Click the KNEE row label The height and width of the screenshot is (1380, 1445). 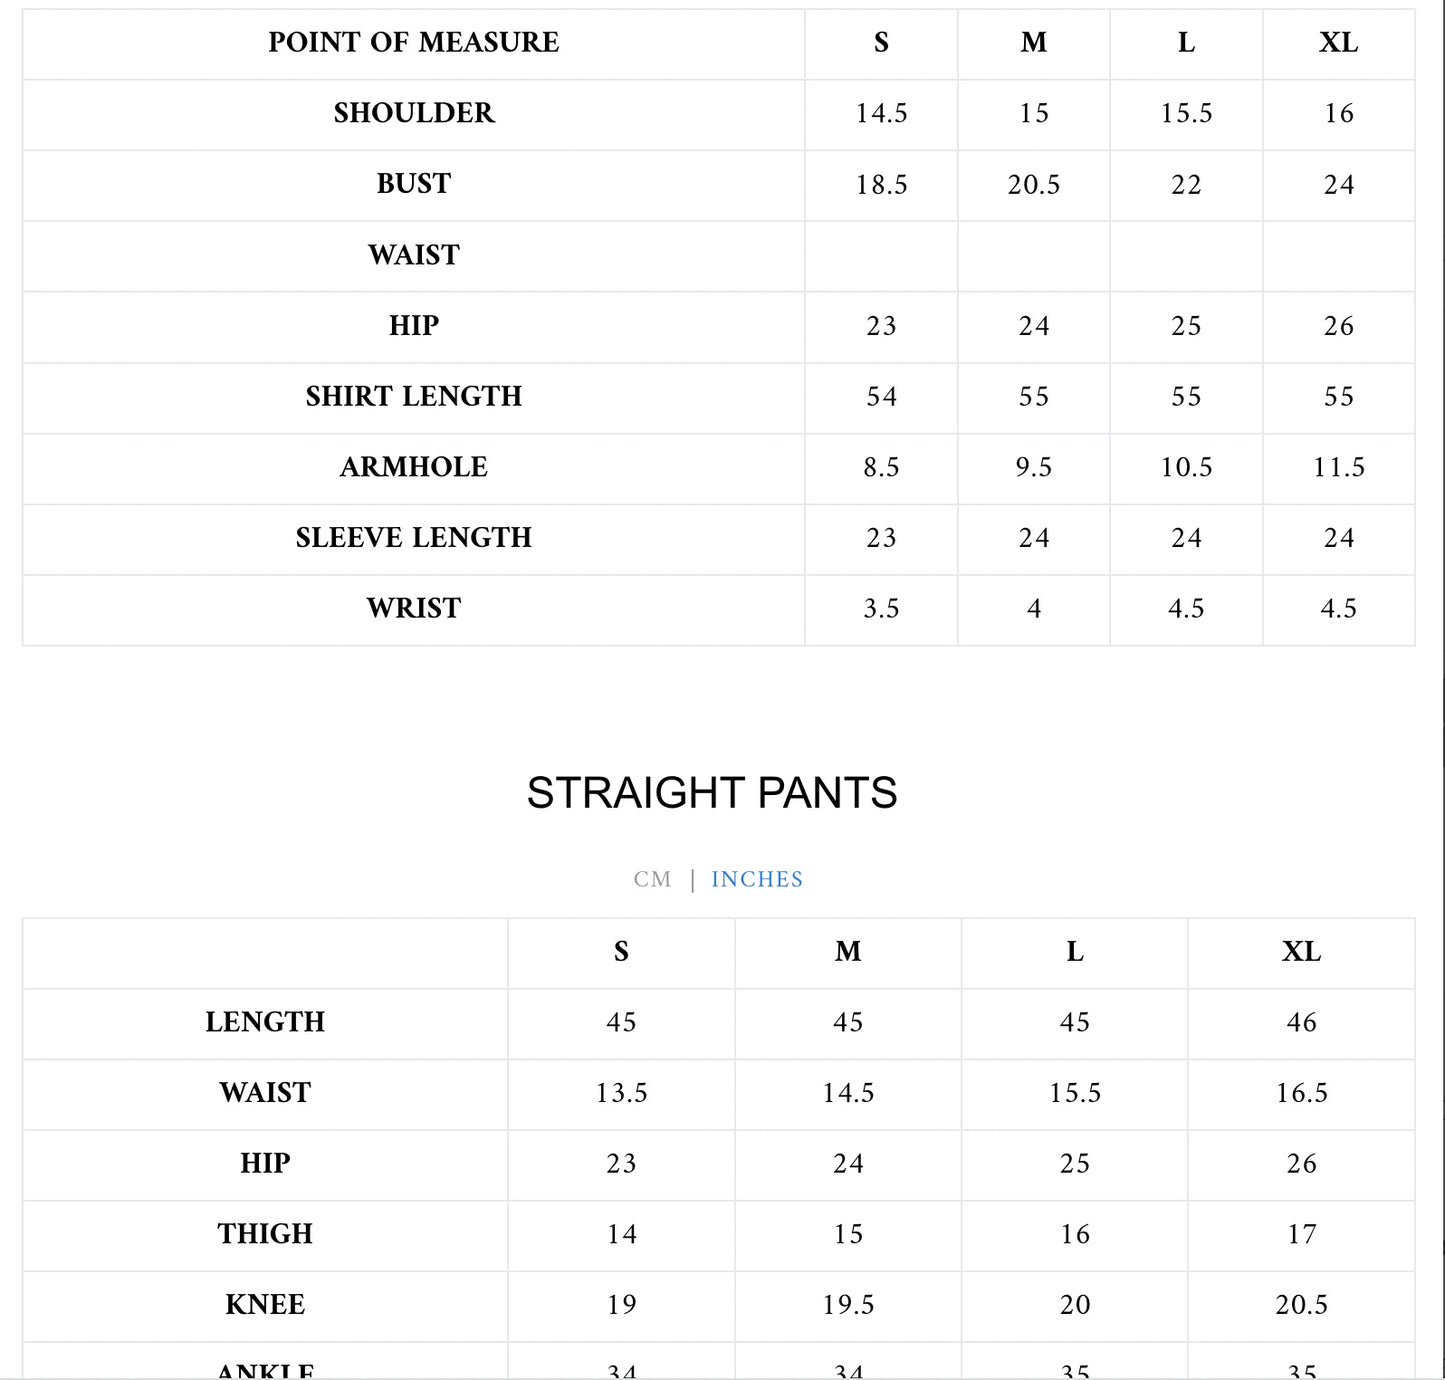click(x=265, y=1304)
